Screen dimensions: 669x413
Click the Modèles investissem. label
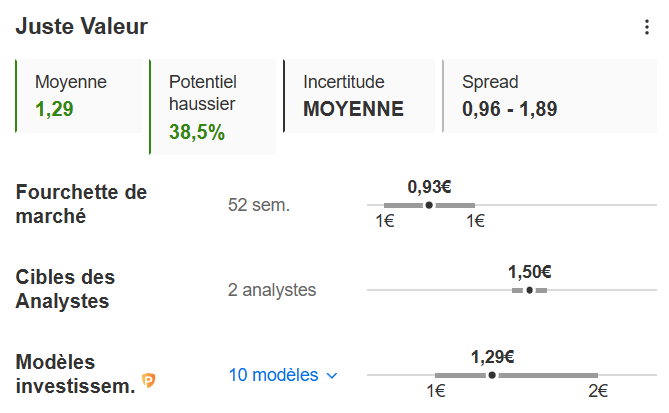(x=75, y=373)
